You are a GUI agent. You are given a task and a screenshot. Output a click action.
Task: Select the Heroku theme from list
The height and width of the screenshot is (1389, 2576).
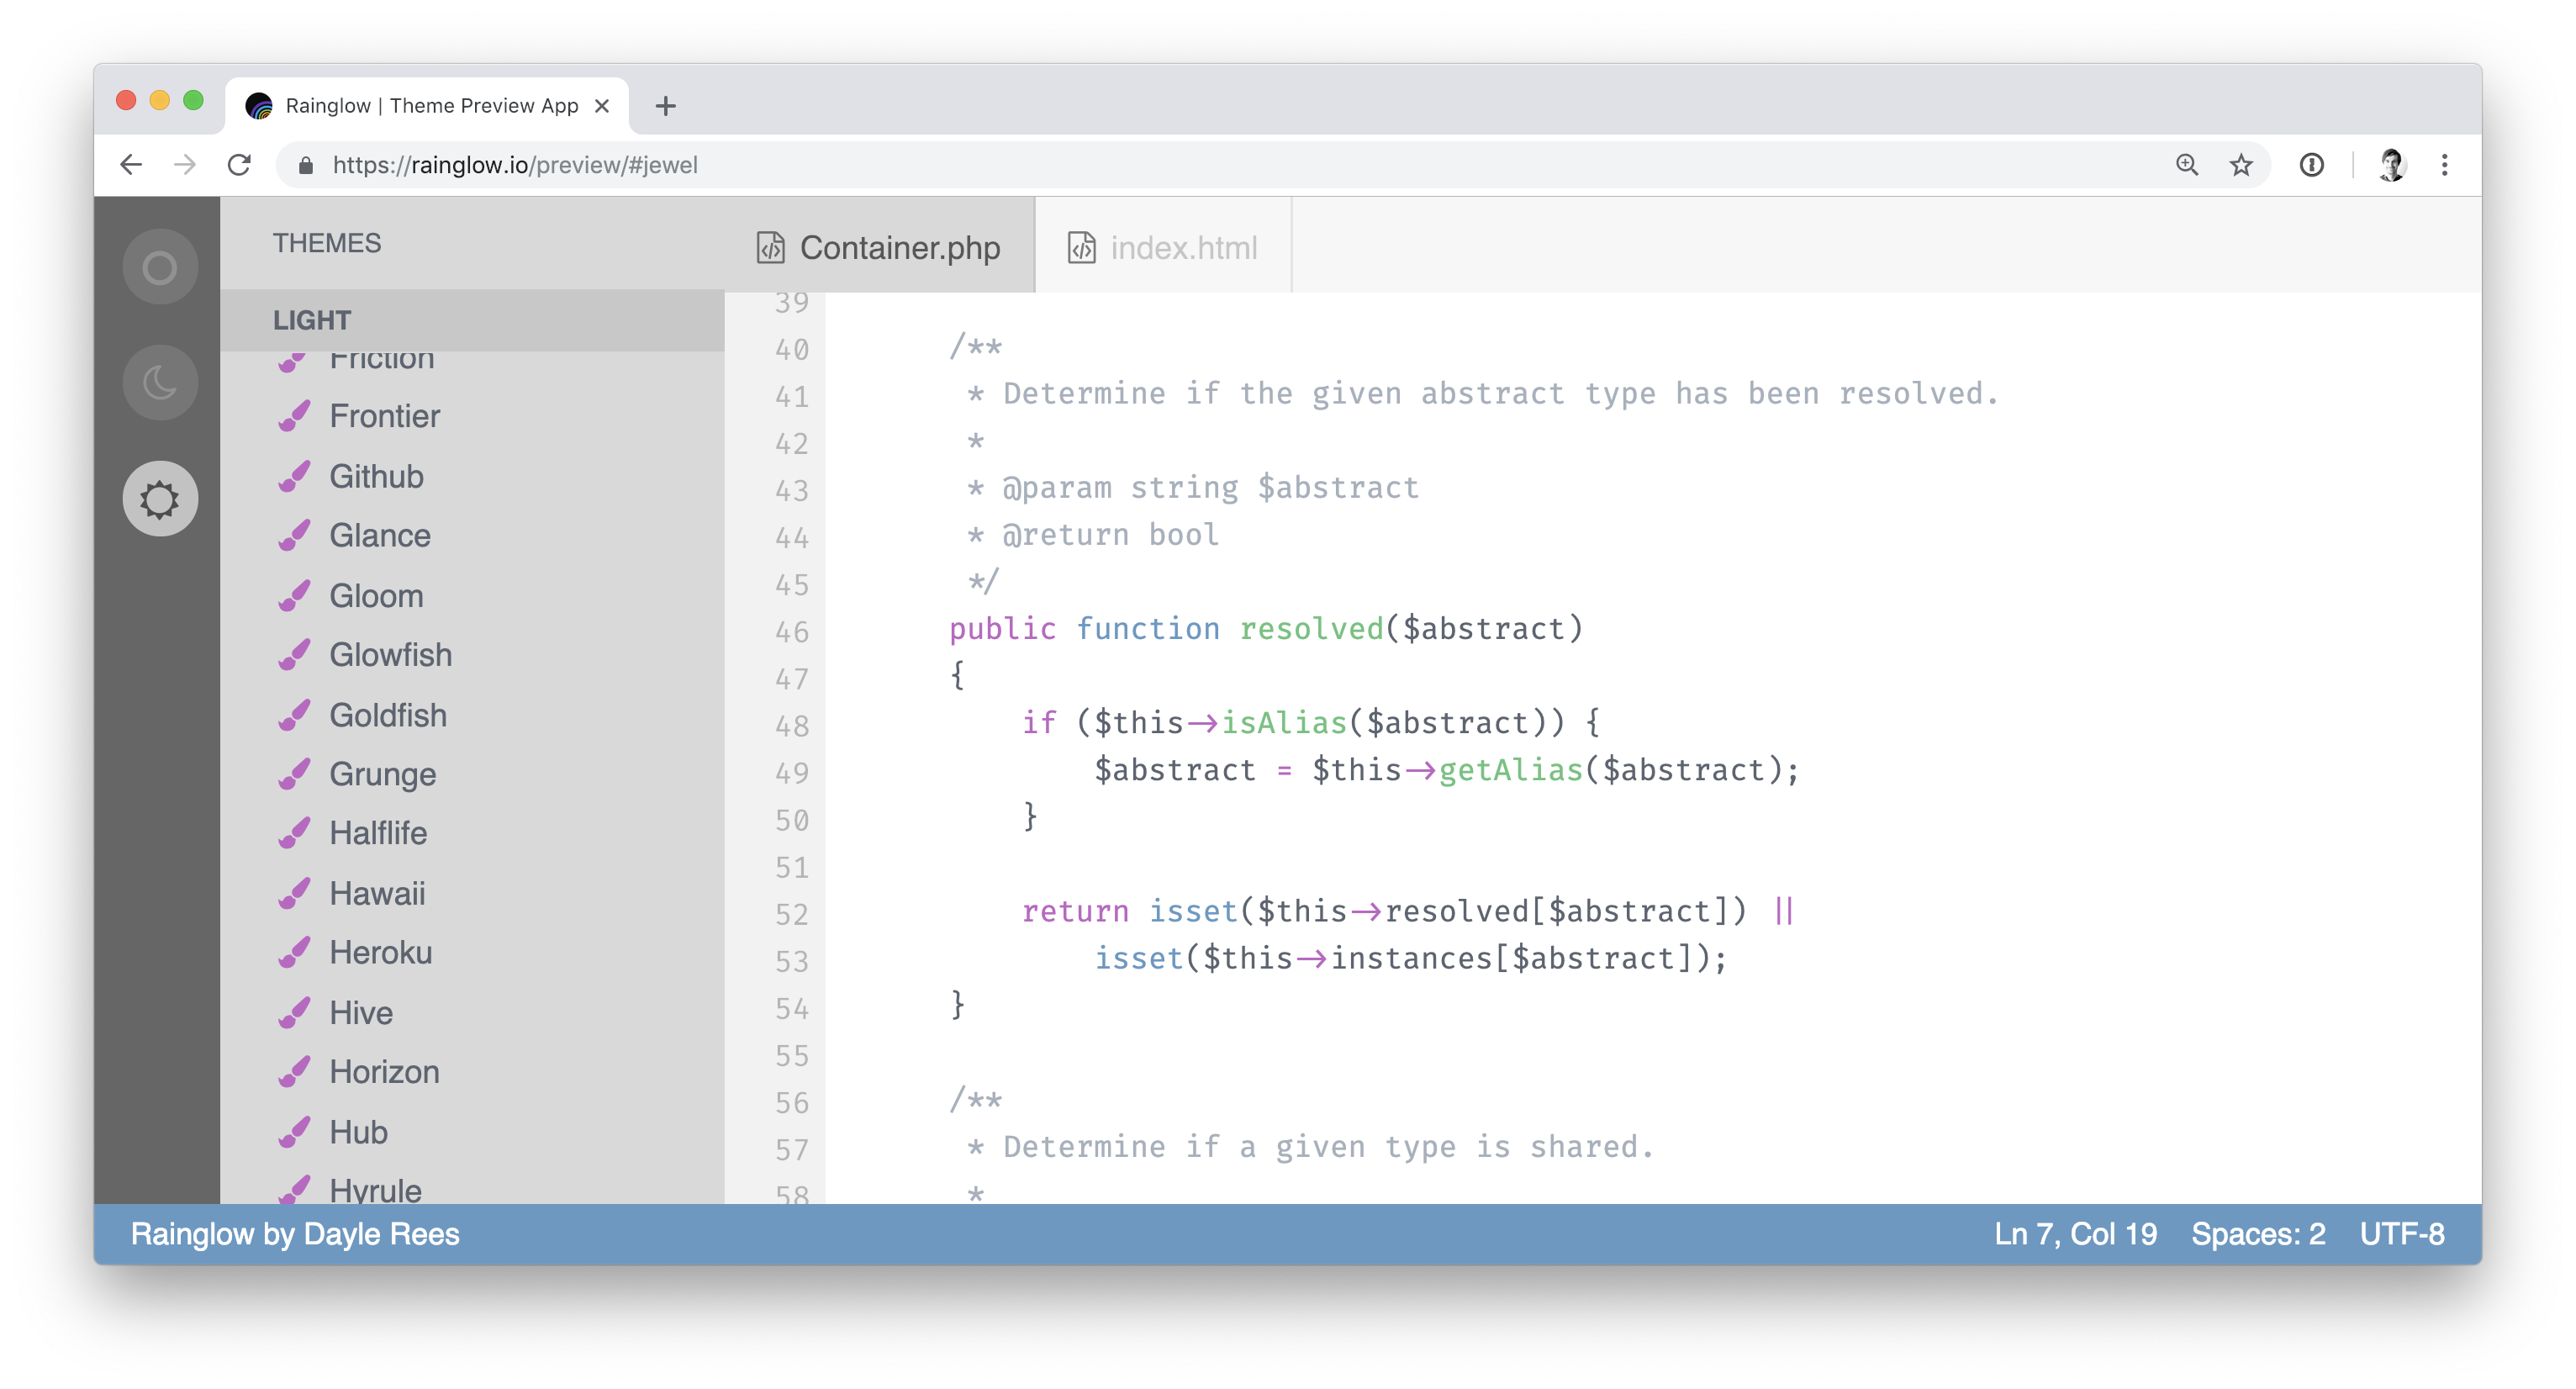click(x=380, y=953)
